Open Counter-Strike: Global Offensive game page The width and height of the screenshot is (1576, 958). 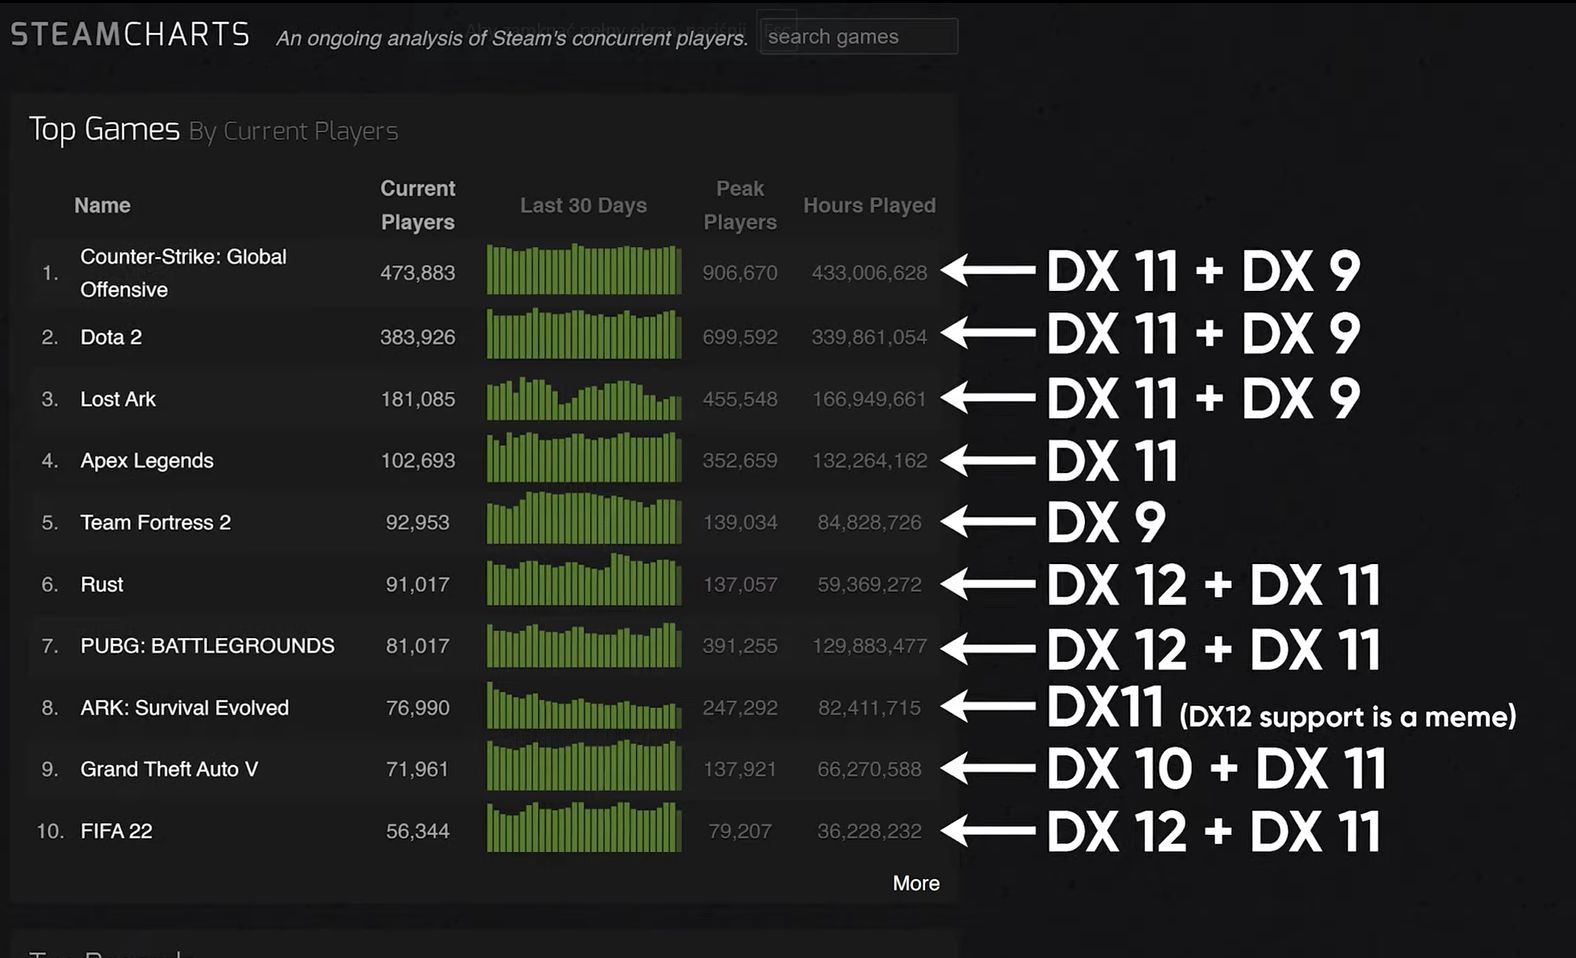click(x=183, y=273)
